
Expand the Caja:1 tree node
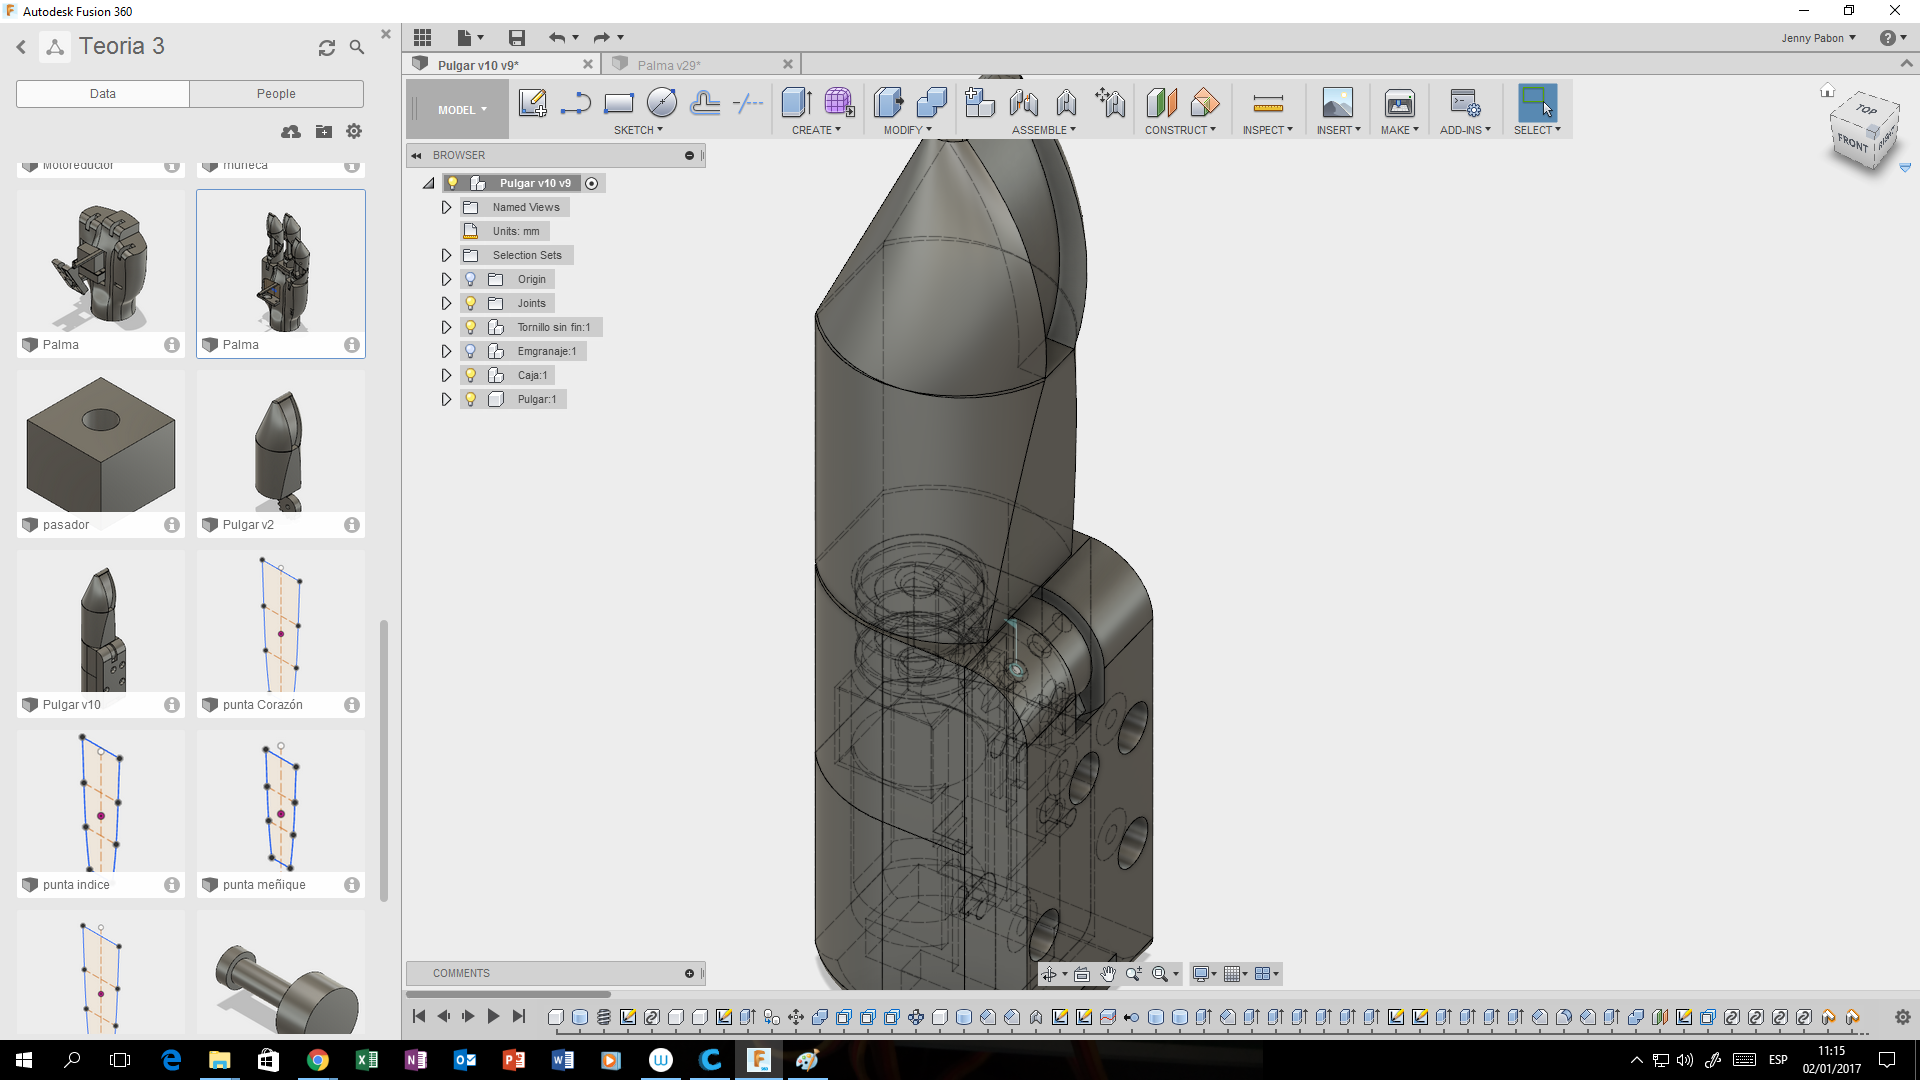click(x=446, y=375)
